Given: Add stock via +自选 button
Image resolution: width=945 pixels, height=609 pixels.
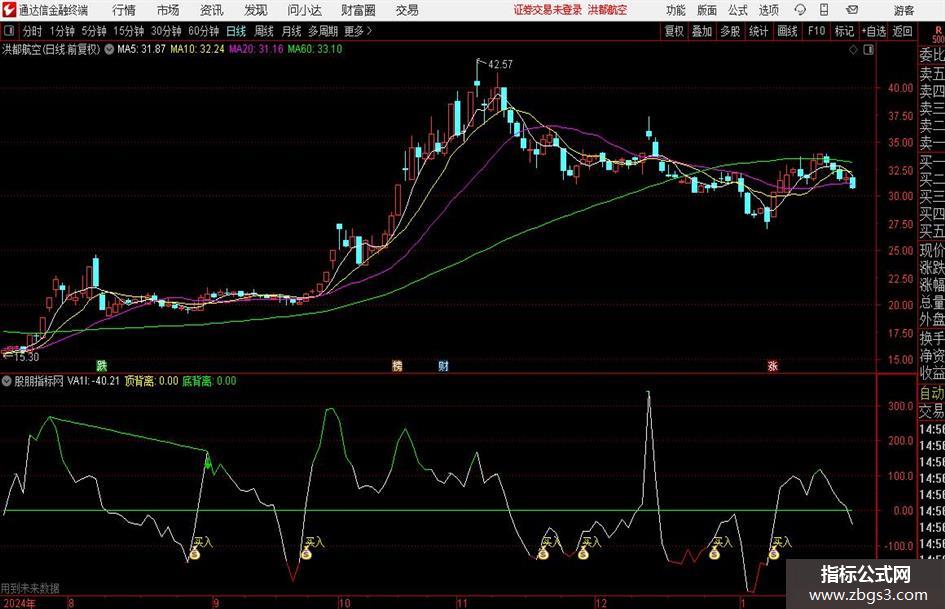Looking at the screenshot, I should pos(873,31).
